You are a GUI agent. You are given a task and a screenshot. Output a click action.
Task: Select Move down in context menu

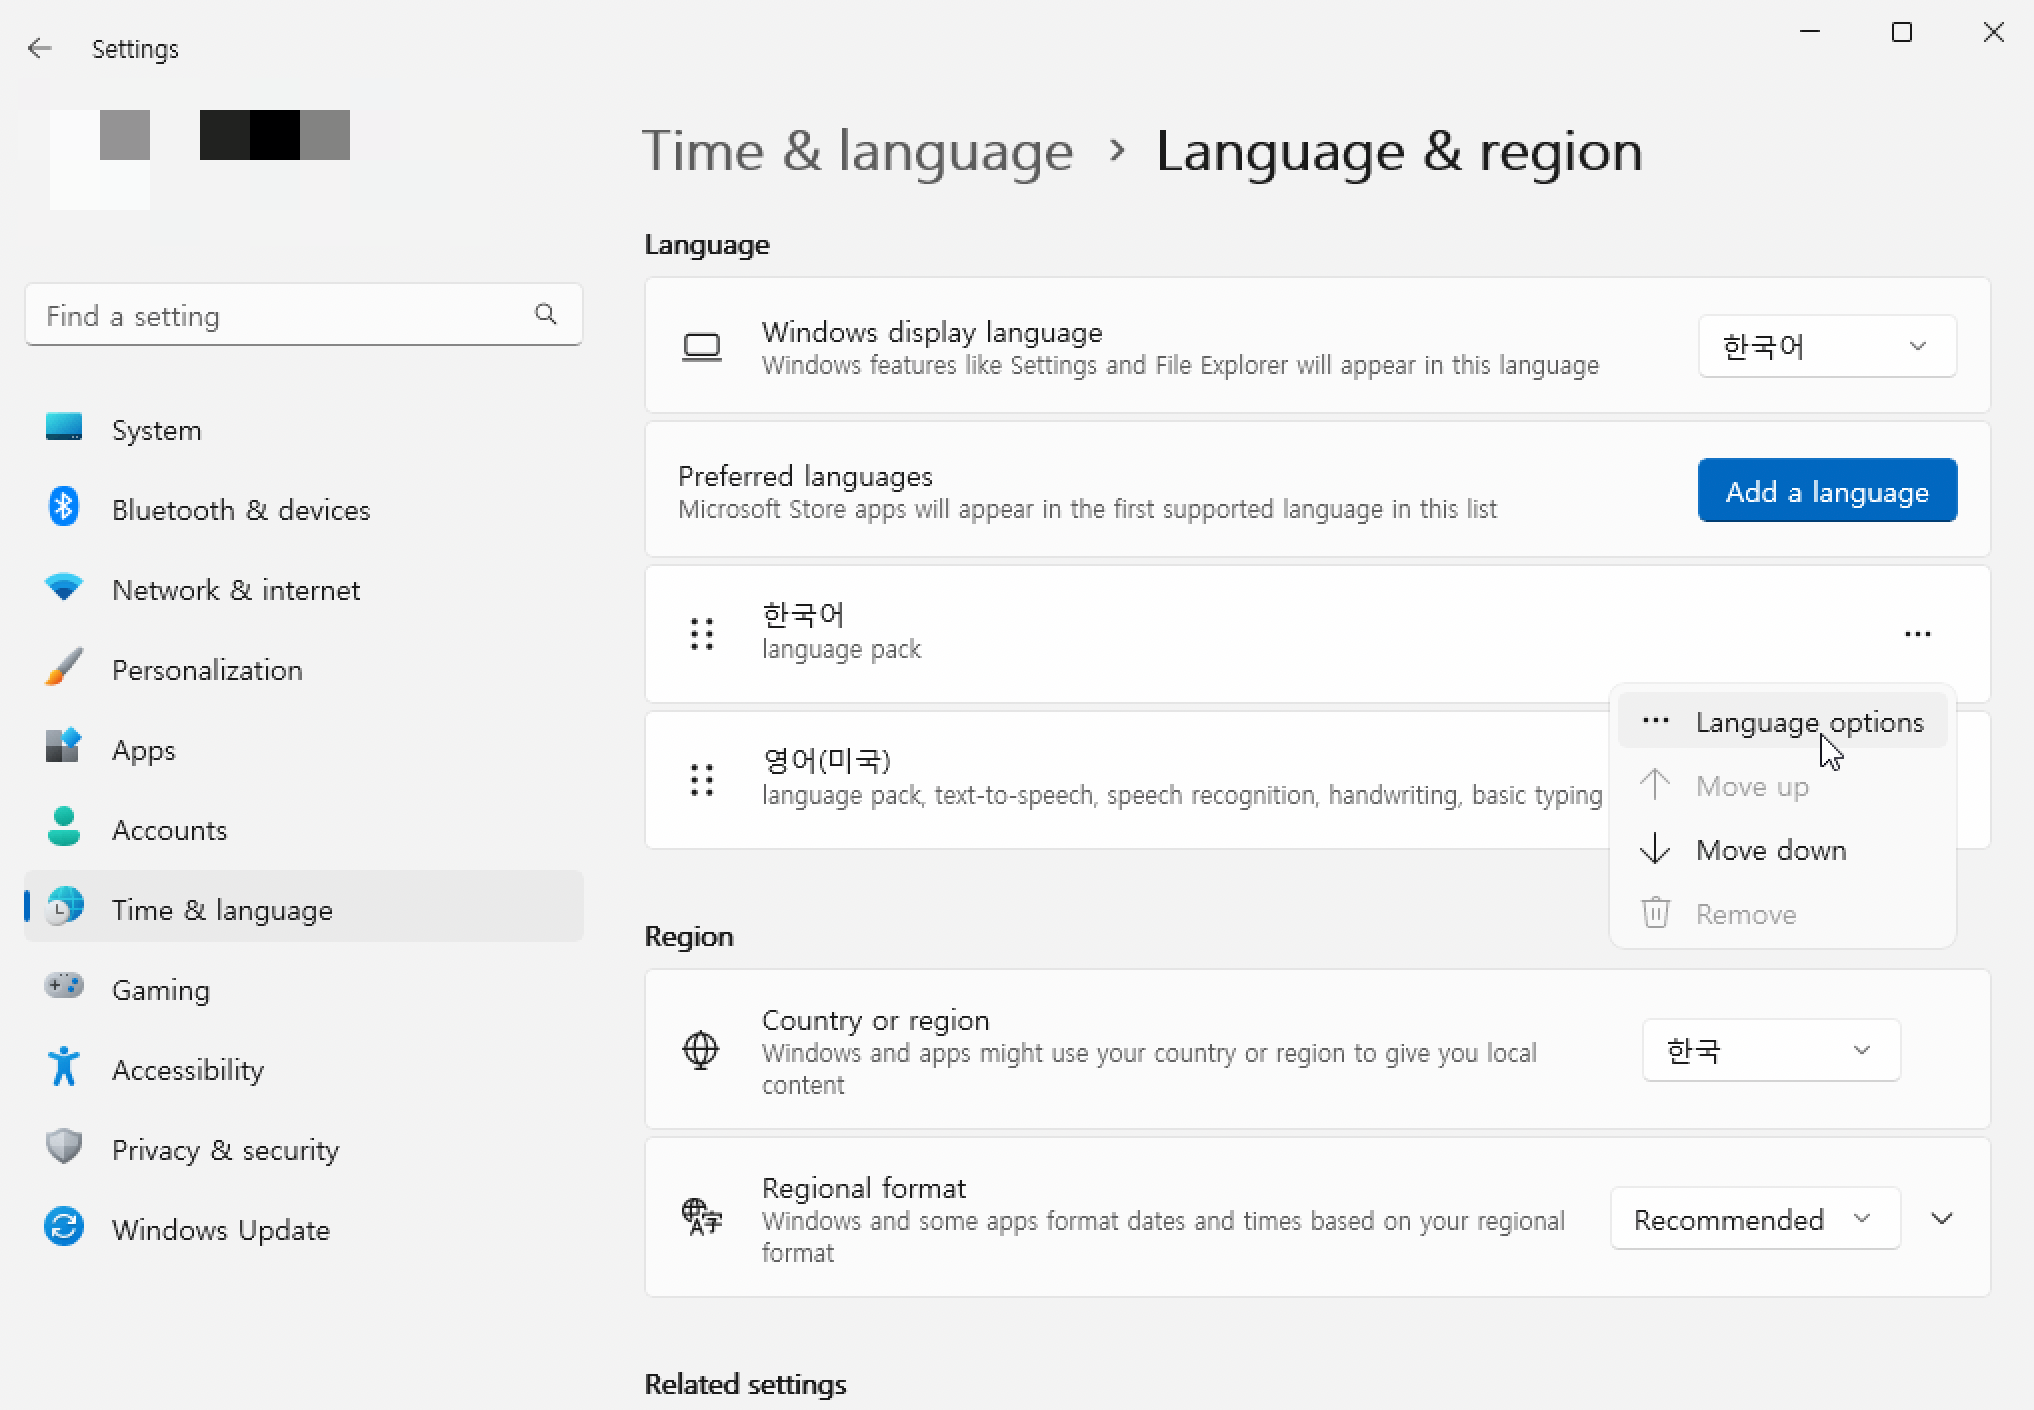coord(1770,850)
